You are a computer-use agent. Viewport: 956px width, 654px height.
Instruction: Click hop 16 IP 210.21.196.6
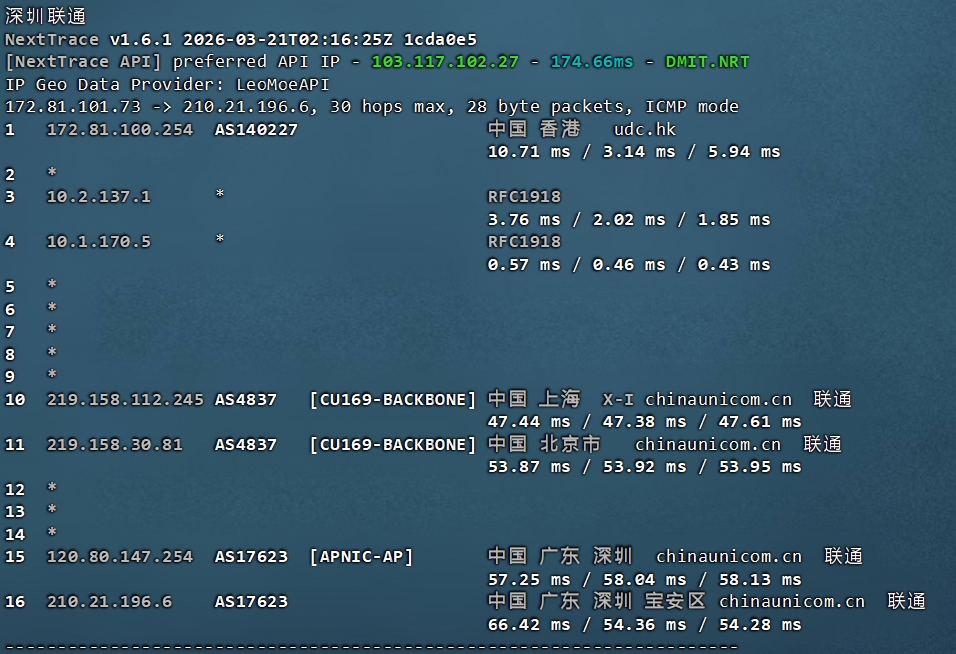pyautogui.click(x=109, y=602)
